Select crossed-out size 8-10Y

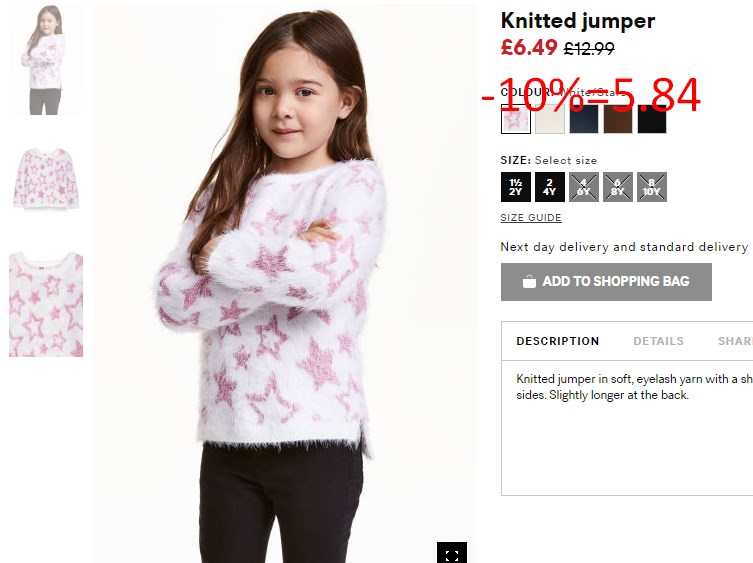[x=652, y=187]
